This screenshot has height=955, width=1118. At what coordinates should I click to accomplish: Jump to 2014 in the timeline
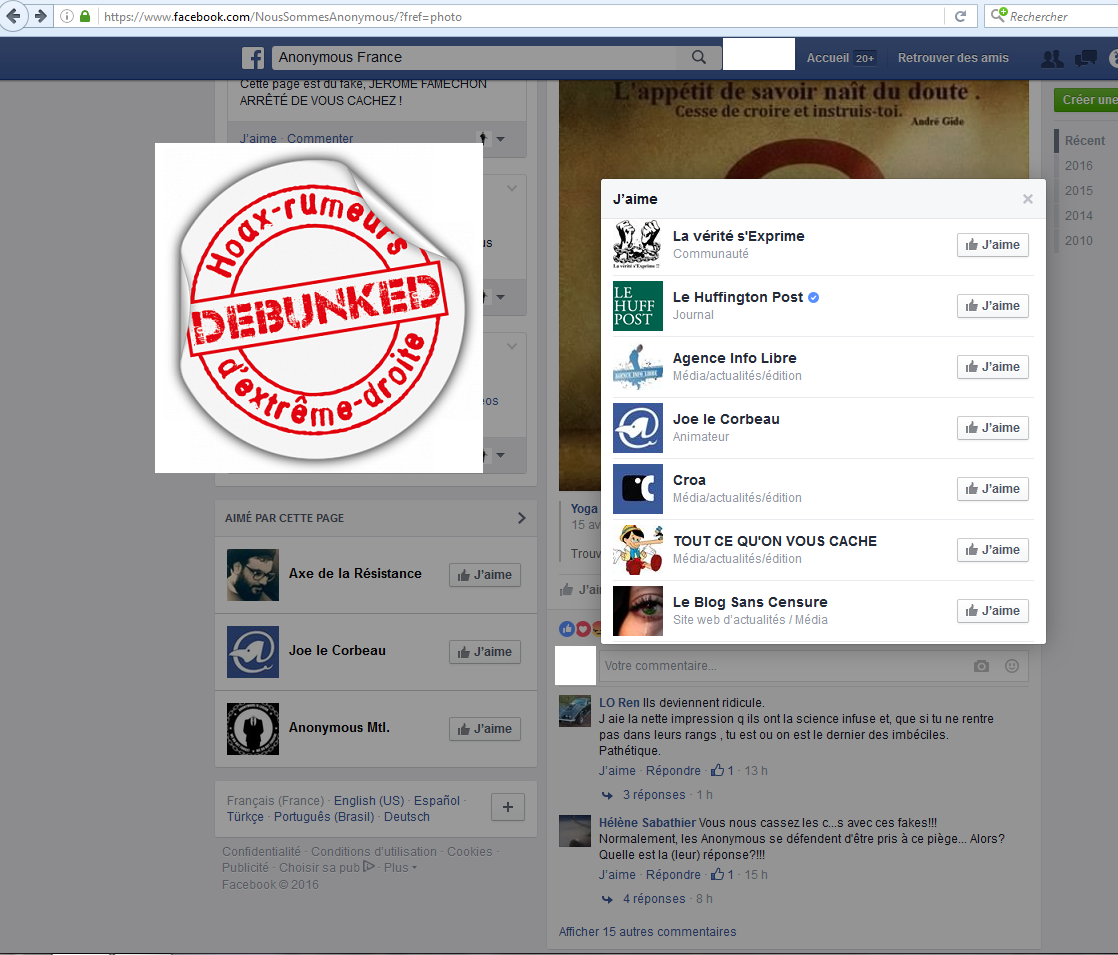tap(1078, 215)
